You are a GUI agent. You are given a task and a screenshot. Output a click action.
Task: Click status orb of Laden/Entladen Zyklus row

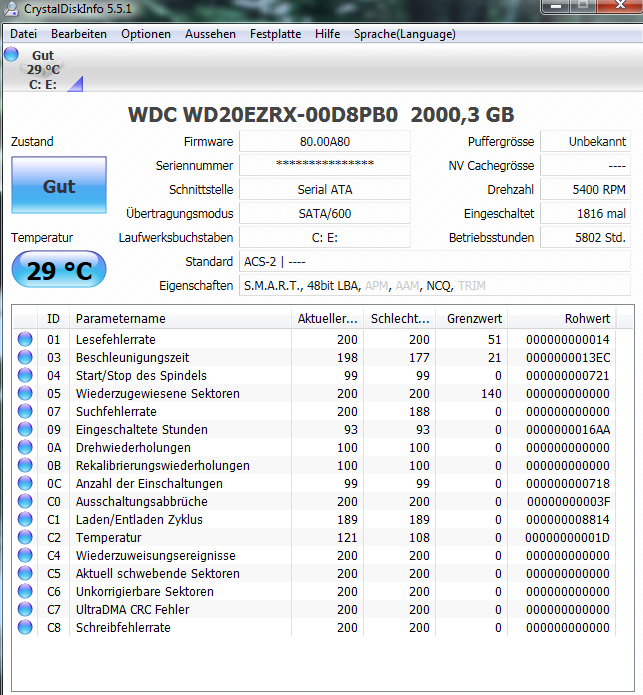pyautogui.click(x=25, y=519)
